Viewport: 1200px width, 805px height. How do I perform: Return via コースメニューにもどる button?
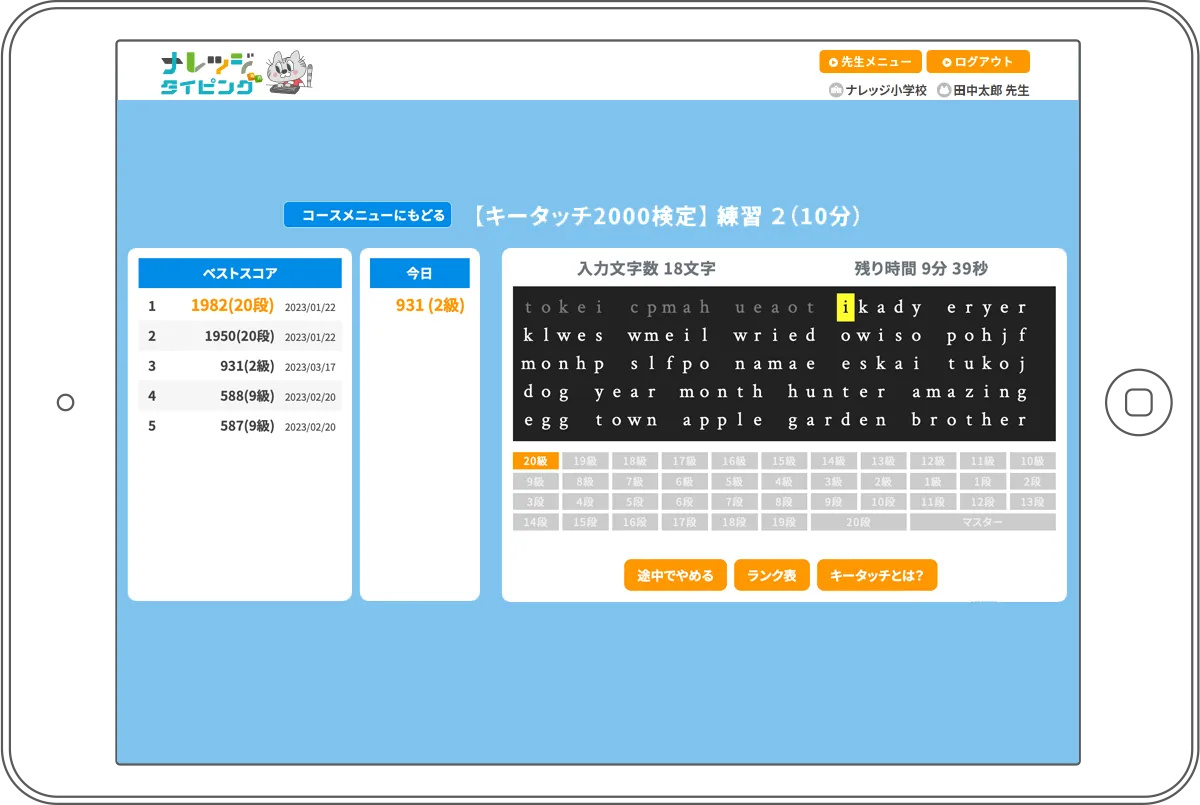point(367,215)
